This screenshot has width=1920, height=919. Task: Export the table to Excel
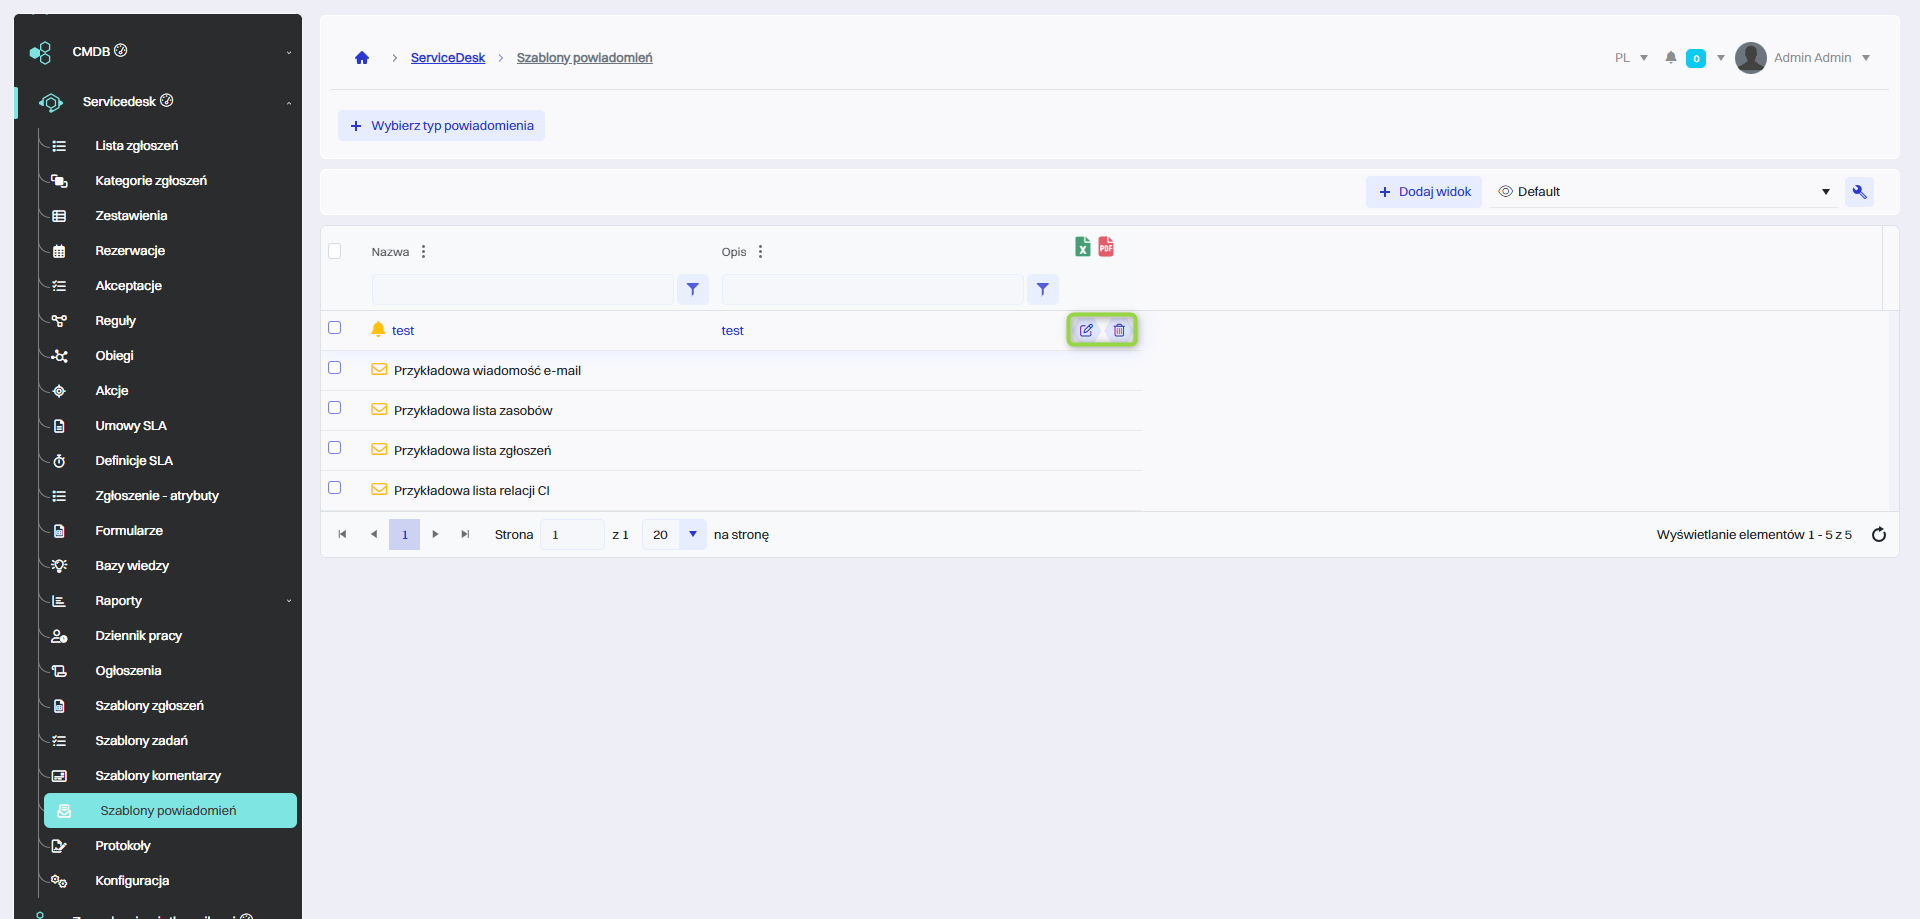(x=1083, y=247)
